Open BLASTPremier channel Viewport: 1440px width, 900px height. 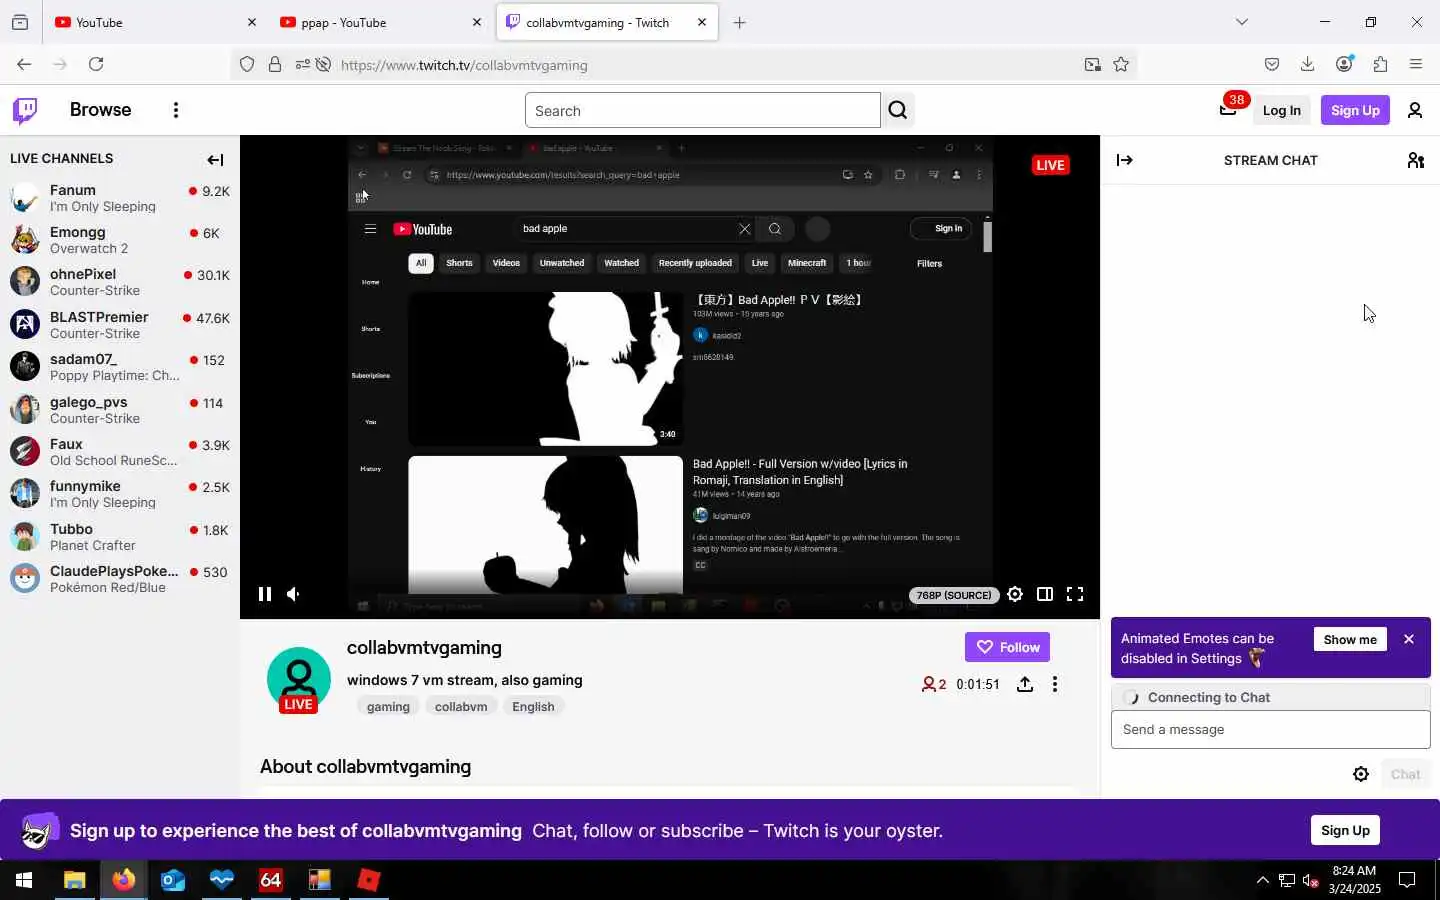click(120, 325)
